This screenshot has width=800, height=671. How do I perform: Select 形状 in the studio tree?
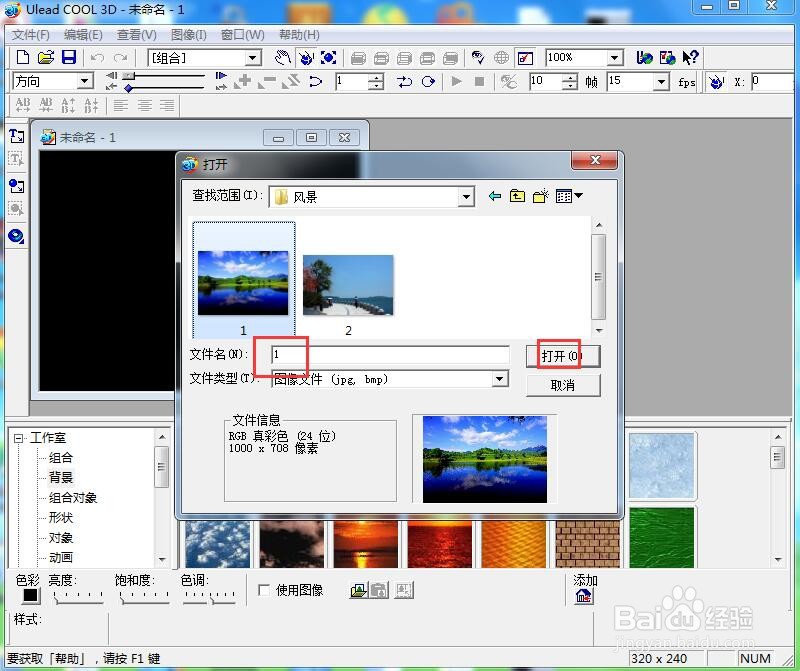coord(61,517)
